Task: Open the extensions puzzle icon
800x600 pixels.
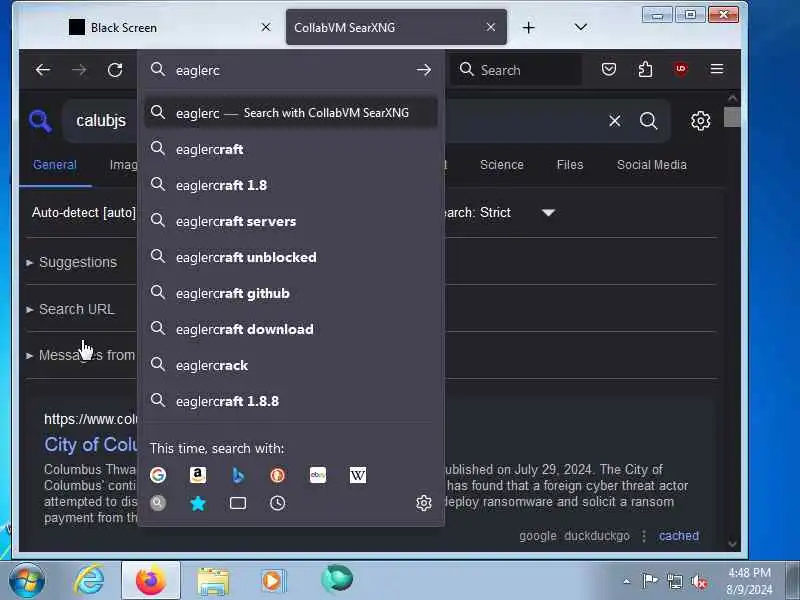Action: pos(645,69)
